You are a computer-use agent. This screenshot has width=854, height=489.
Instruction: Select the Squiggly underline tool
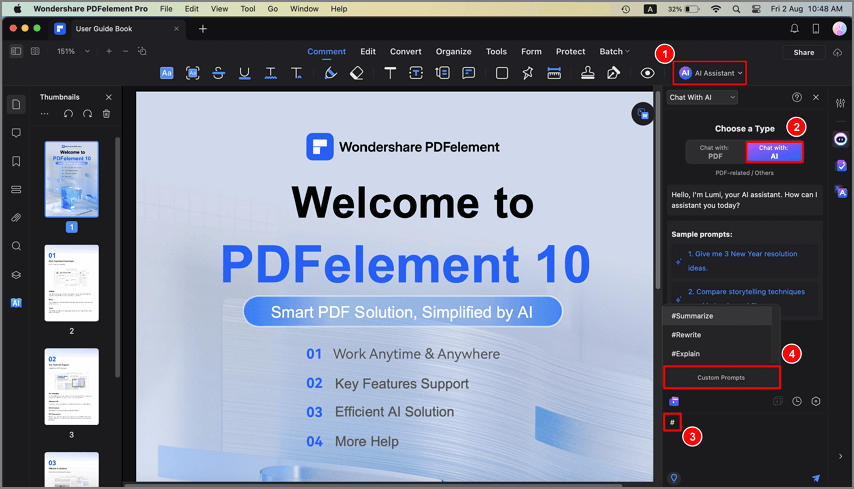[x=270, y=73]
